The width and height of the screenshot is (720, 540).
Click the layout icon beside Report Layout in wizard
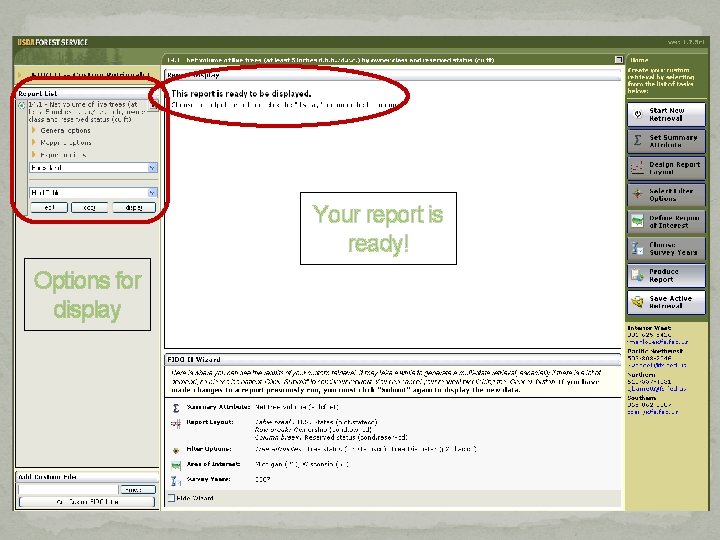tap(176, 423)
